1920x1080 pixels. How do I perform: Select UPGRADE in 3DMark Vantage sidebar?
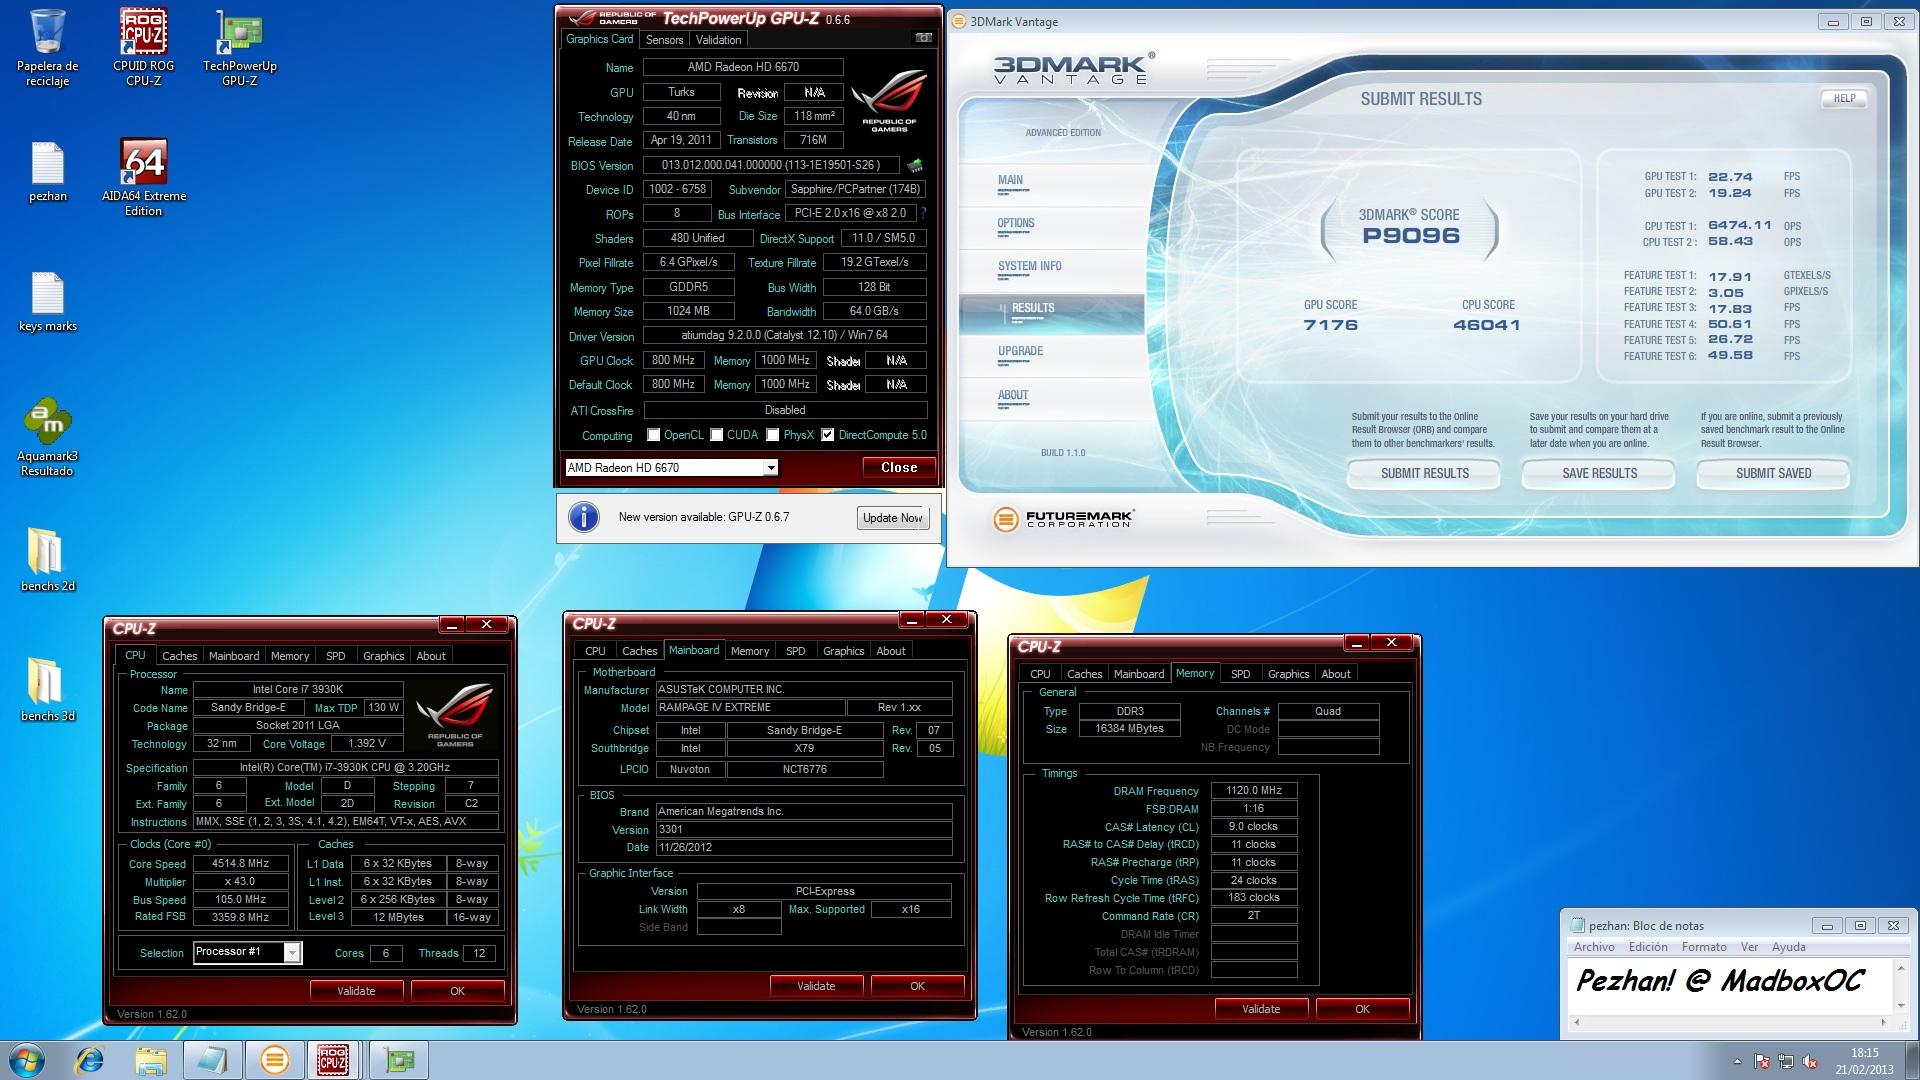coord(1020,351)
